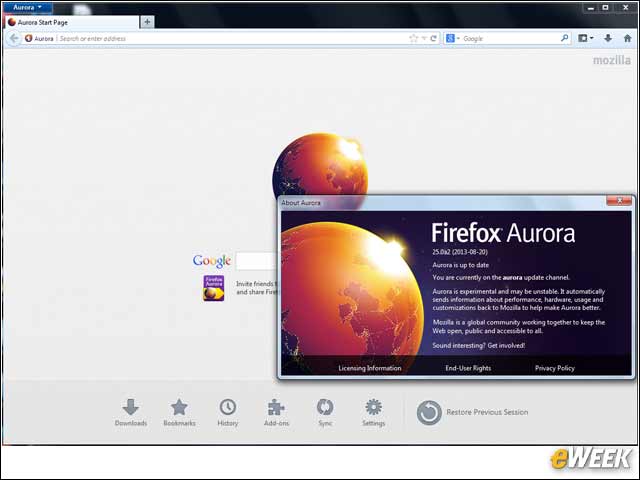Click the start page Google search field
The height and width of the screenshot is (480, 640).
click(256, 261)
